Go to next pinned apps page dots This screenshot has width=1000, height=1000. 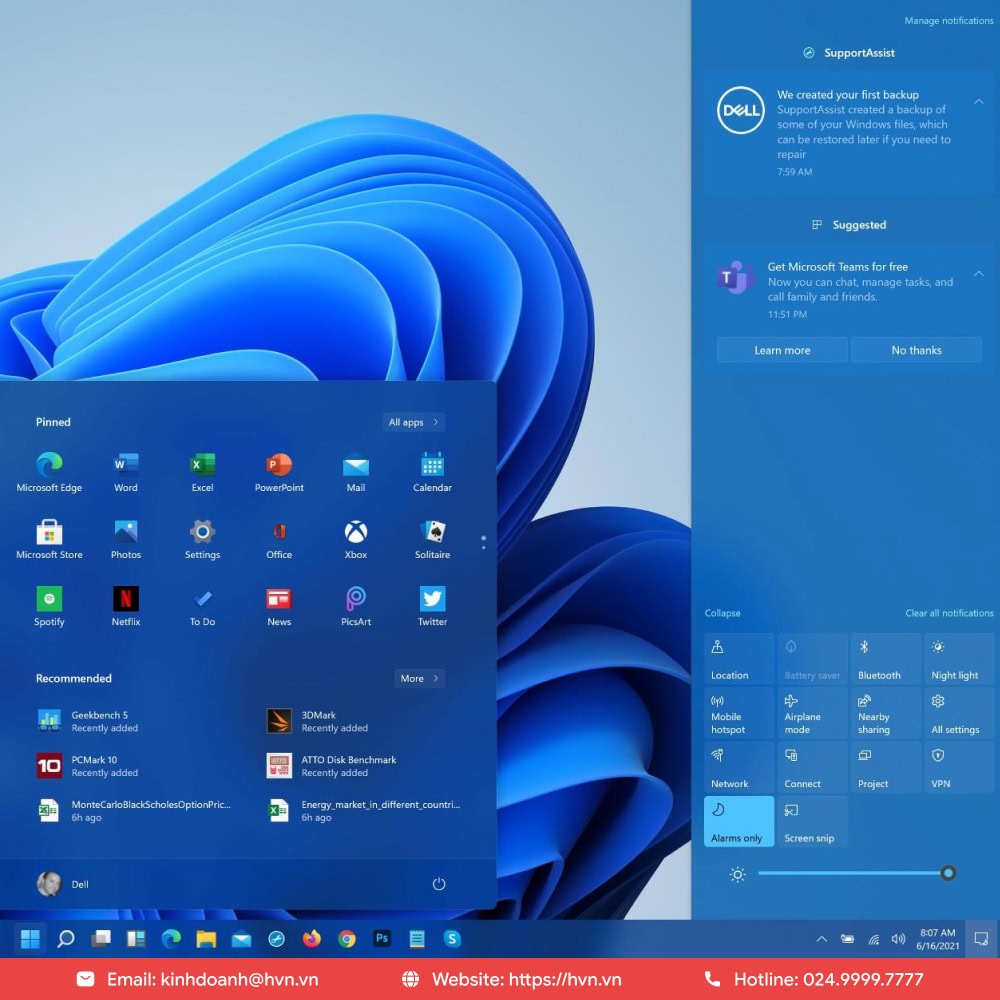pos(483,542)
